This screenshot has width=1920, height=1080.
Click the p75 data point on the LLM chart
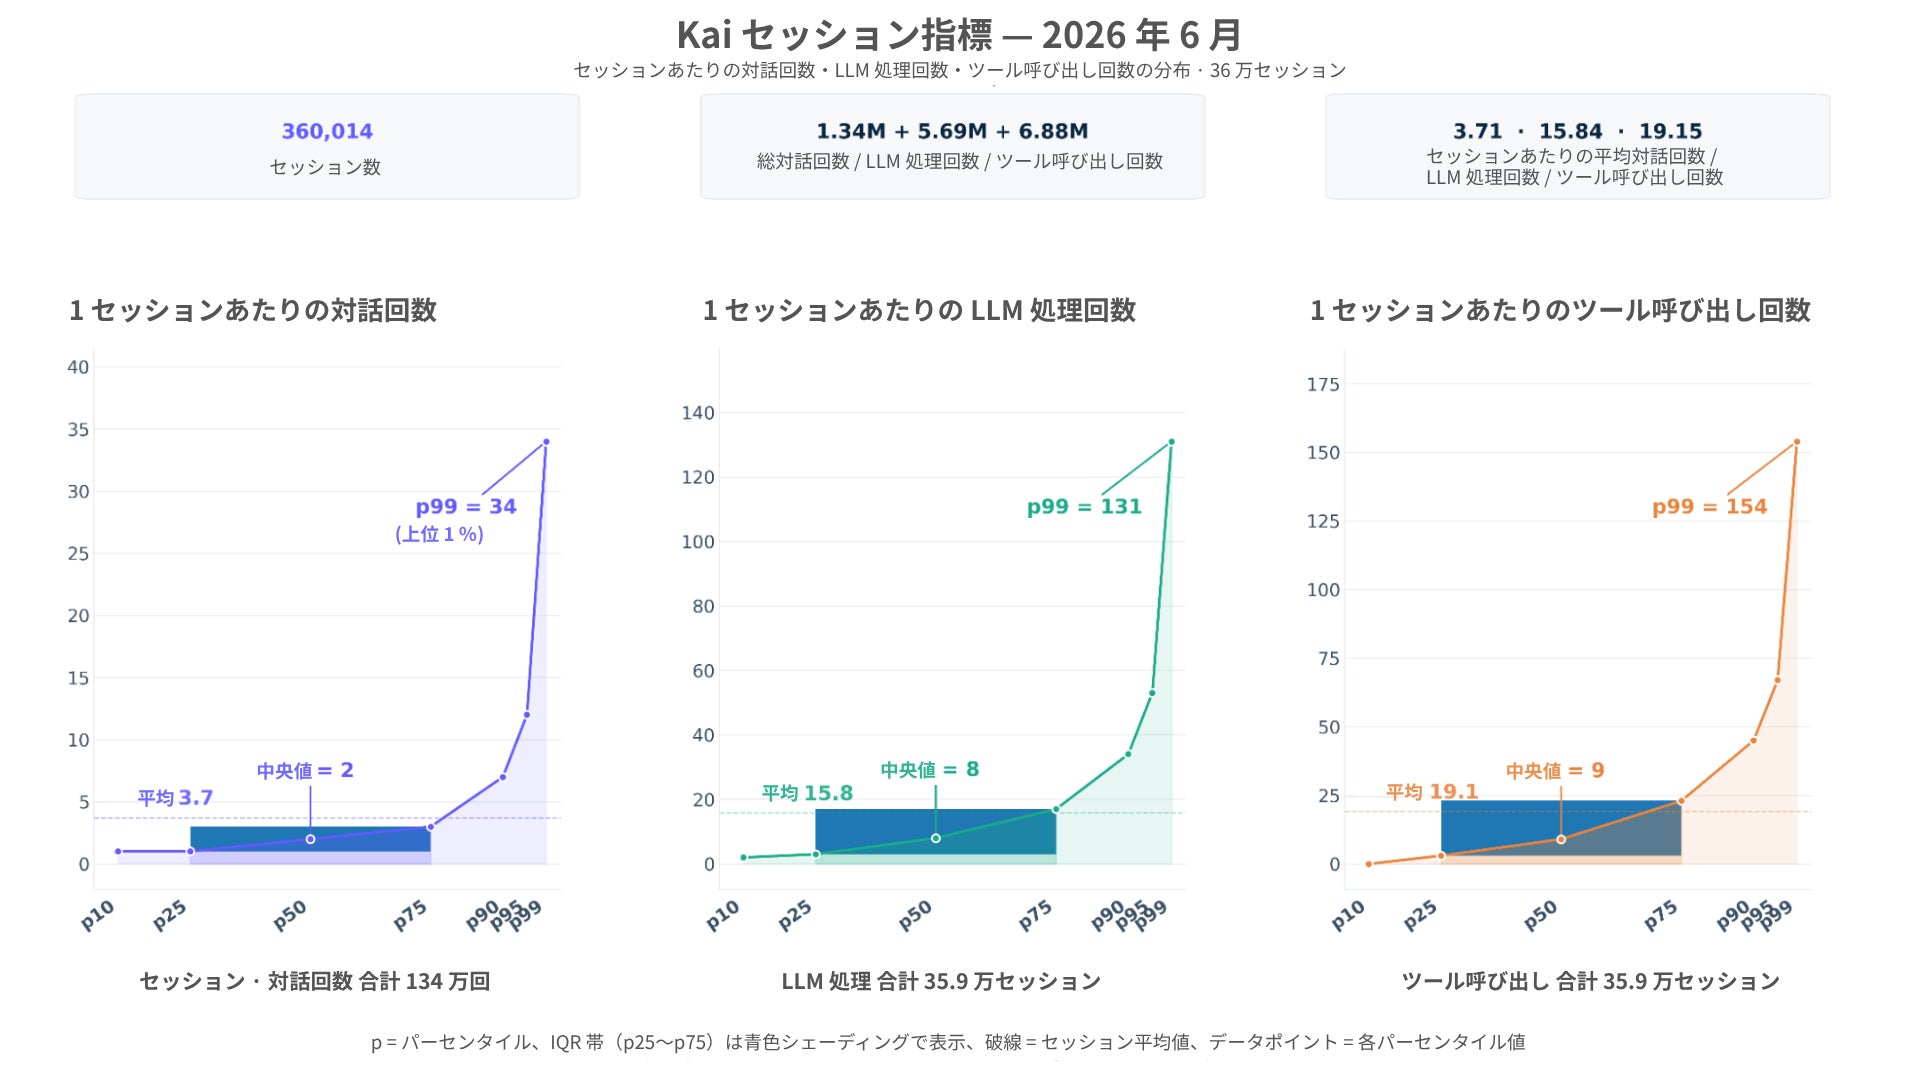[x=1056, y=809]
